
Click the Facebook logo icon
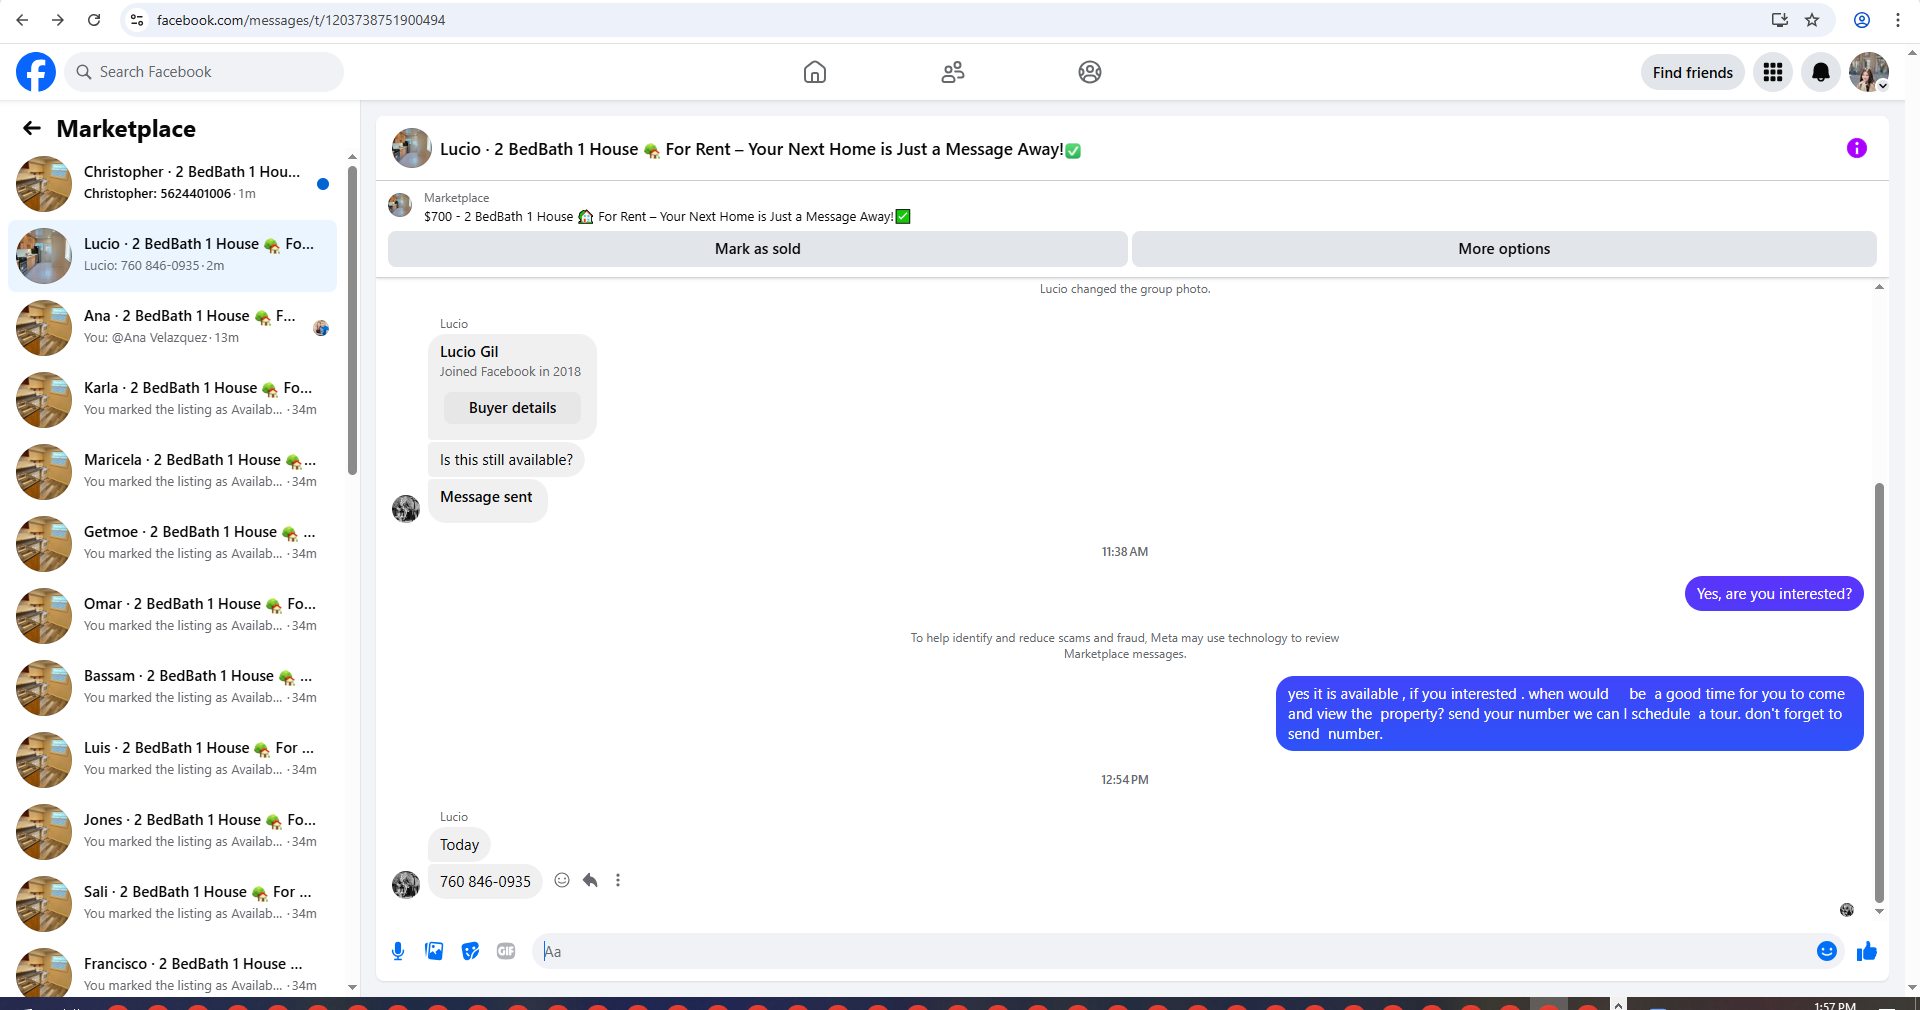(36, 72)
